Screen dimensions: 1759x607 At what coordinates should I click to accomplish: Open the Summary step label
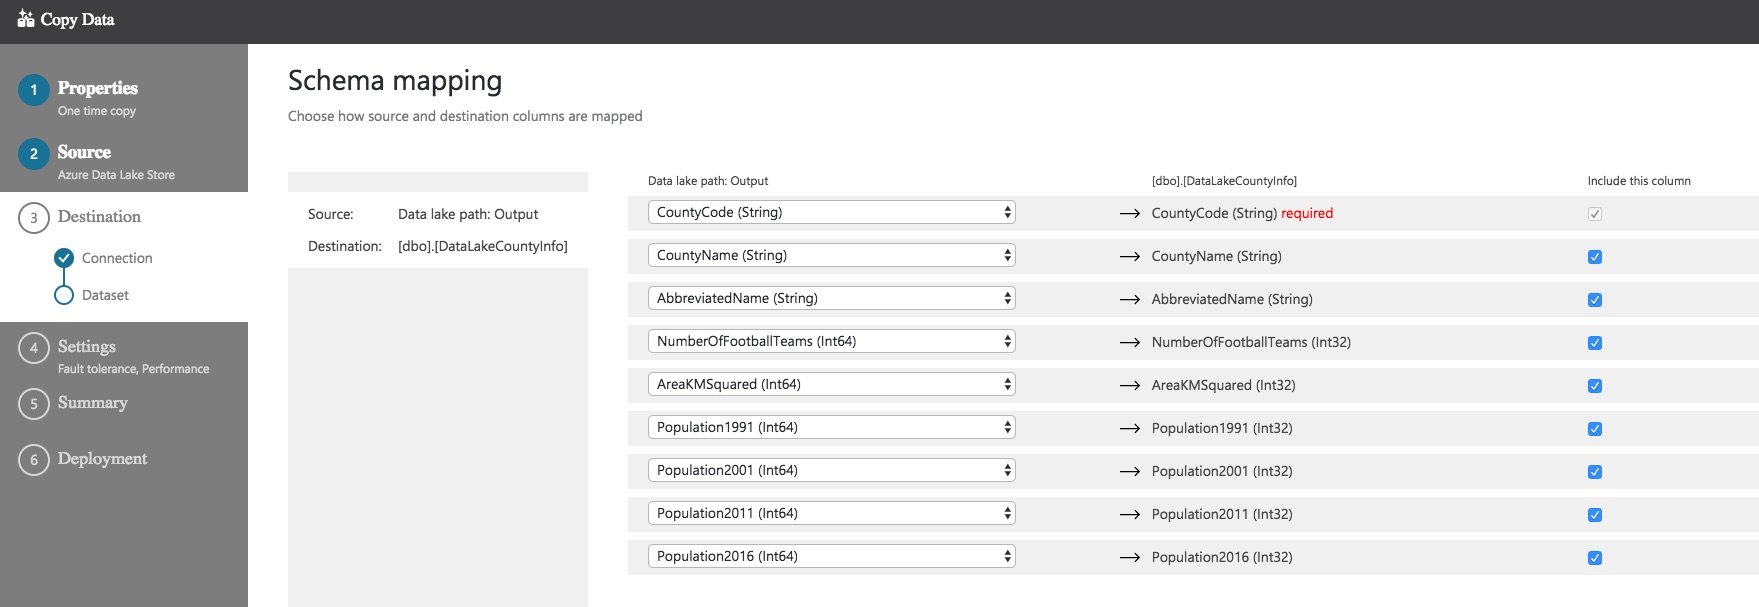click(x=93, y=403)
